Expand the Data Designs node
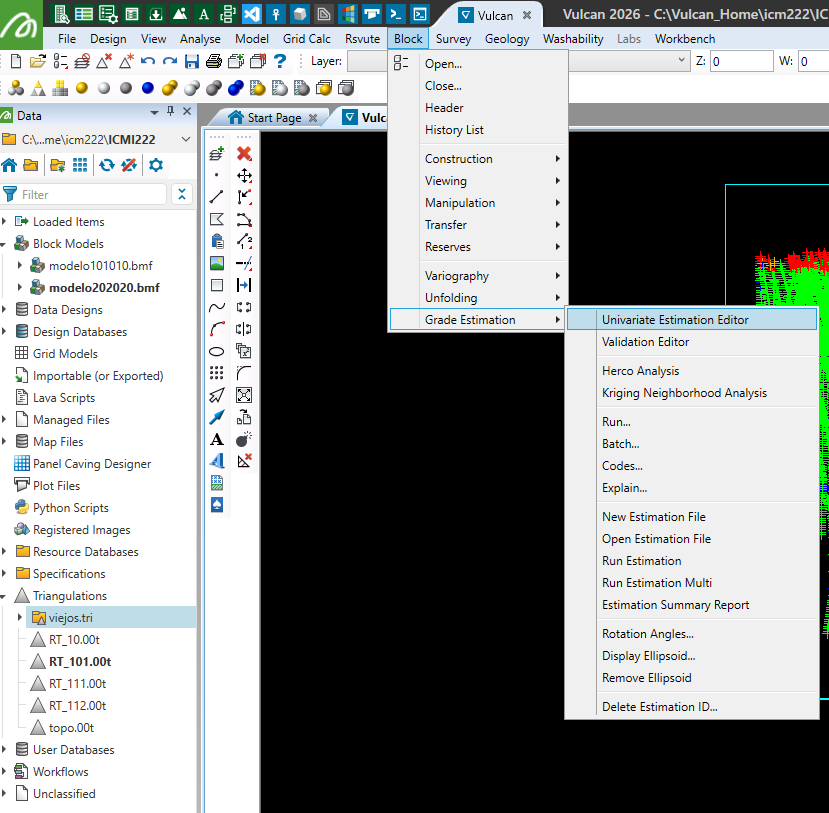Viewport: 829px width, 813px height. coord(5,309)
